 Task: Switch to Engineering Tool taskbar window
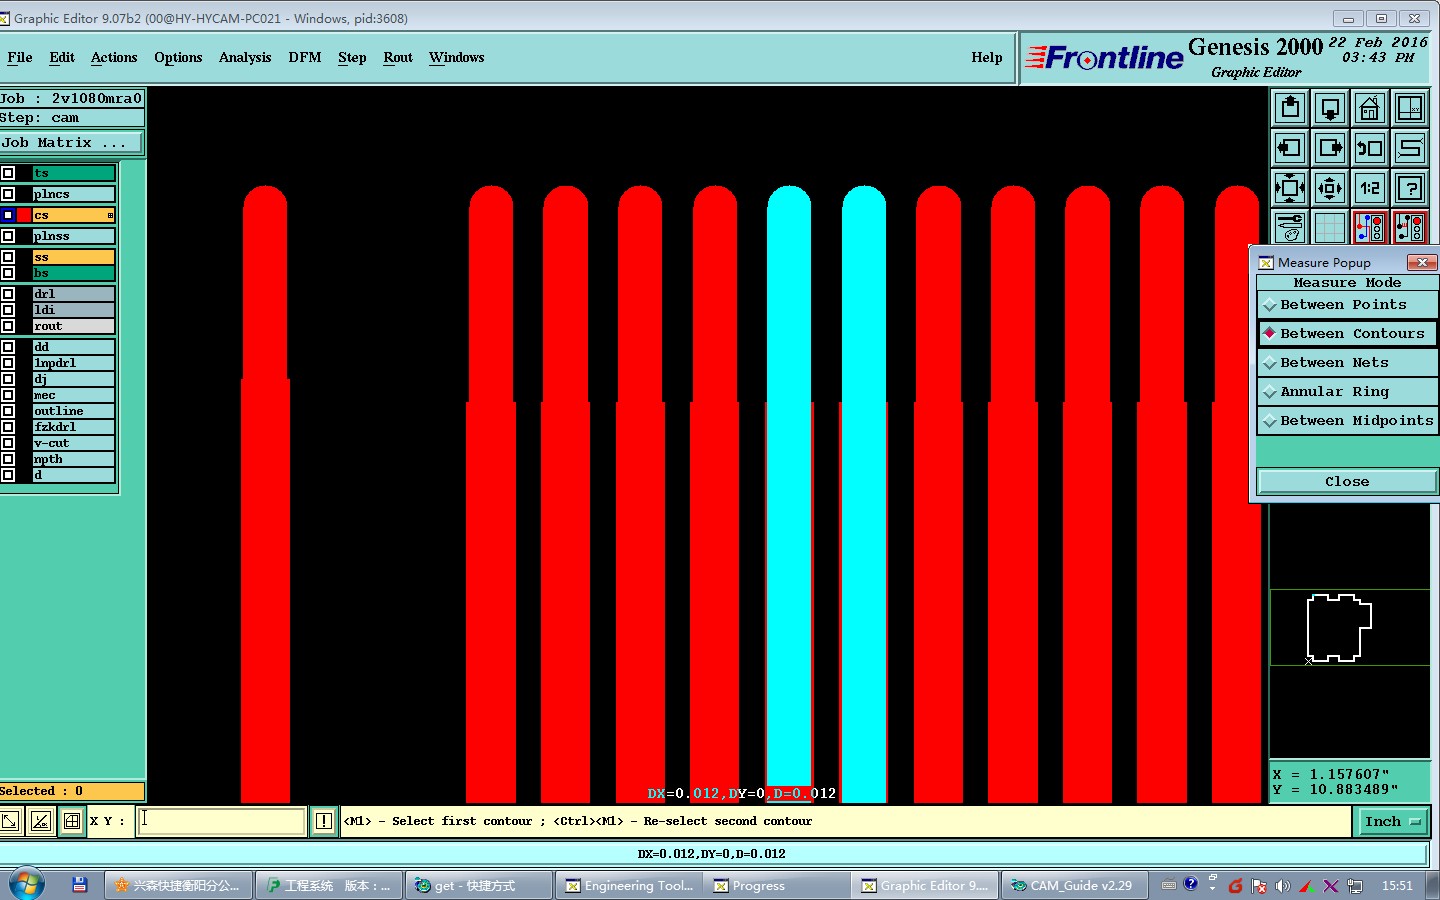pyautogui.click(x=629, y=885)
